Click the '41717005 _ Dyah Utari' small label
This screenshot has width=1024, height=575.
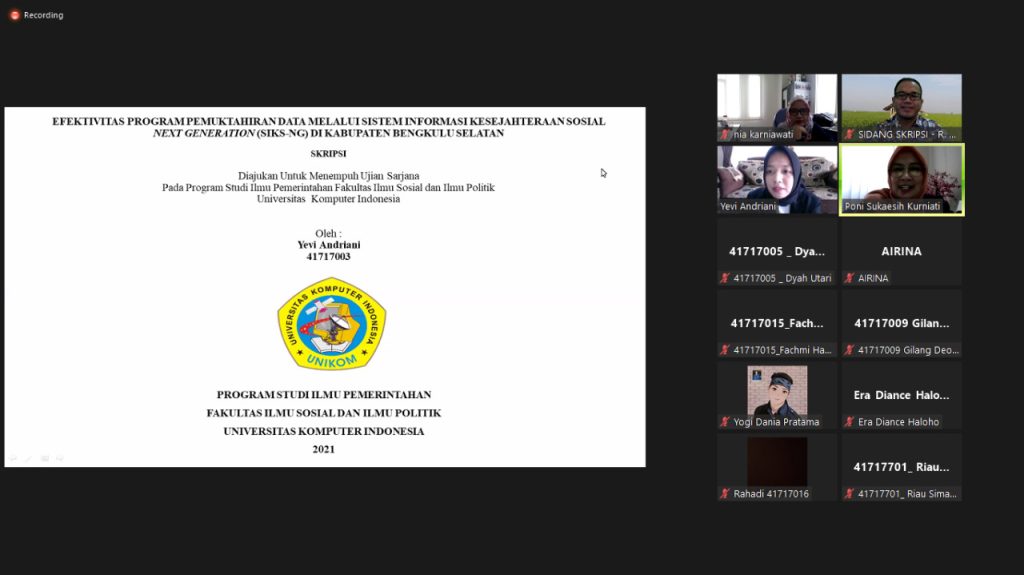[782, 278]
